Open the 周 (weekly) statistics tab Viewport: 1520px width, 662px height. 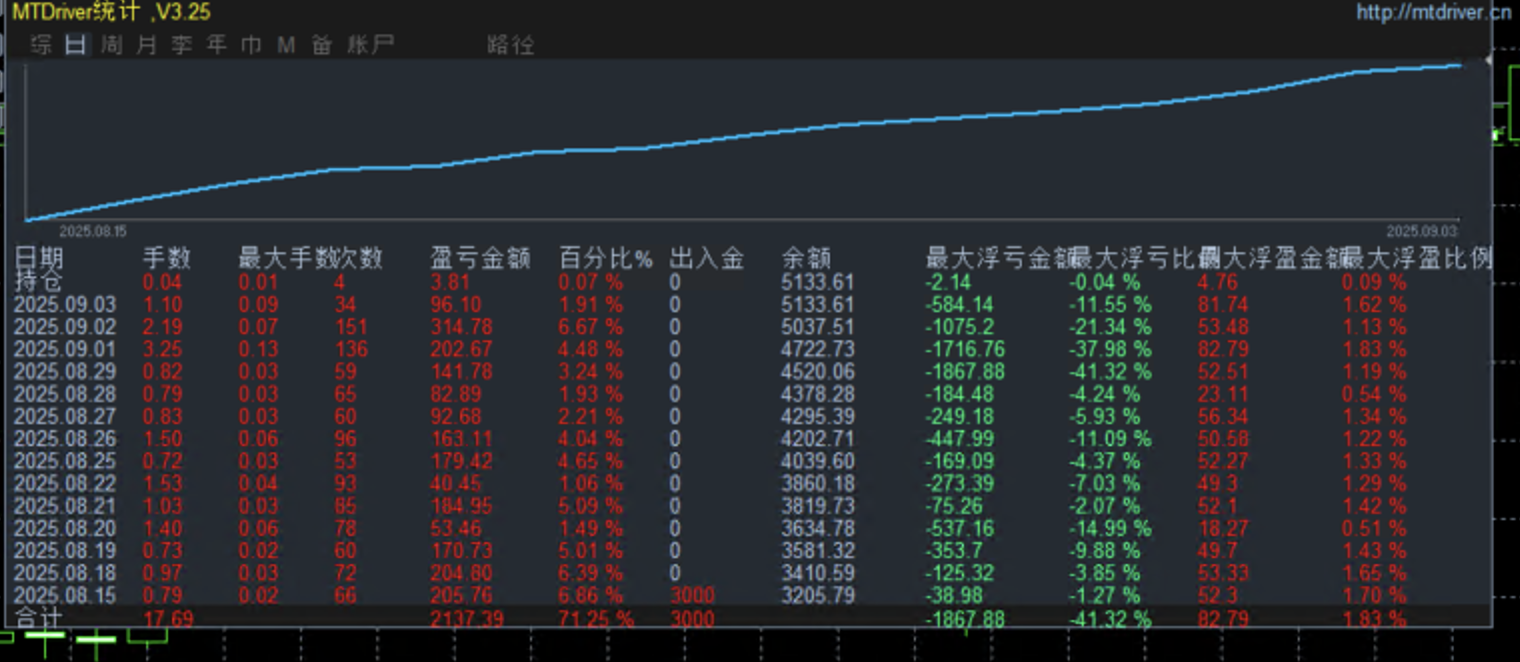pyautogui.click(x=112, y=45)
